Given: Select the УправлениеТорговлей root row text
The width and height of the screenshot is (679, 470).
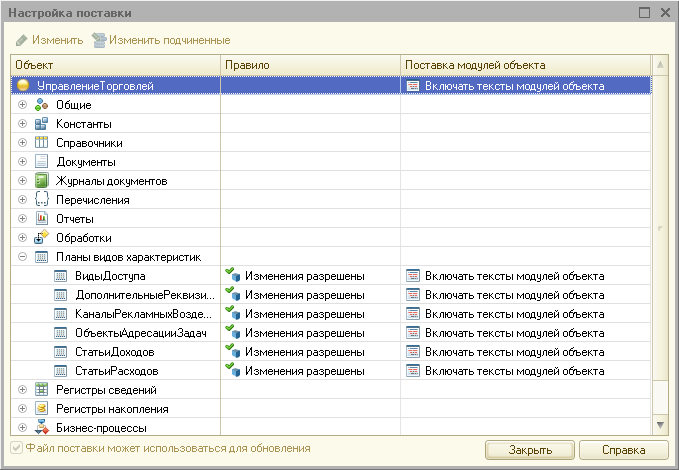Looking at the screenshot, I should pyautogui.click(x=95, y=86).
